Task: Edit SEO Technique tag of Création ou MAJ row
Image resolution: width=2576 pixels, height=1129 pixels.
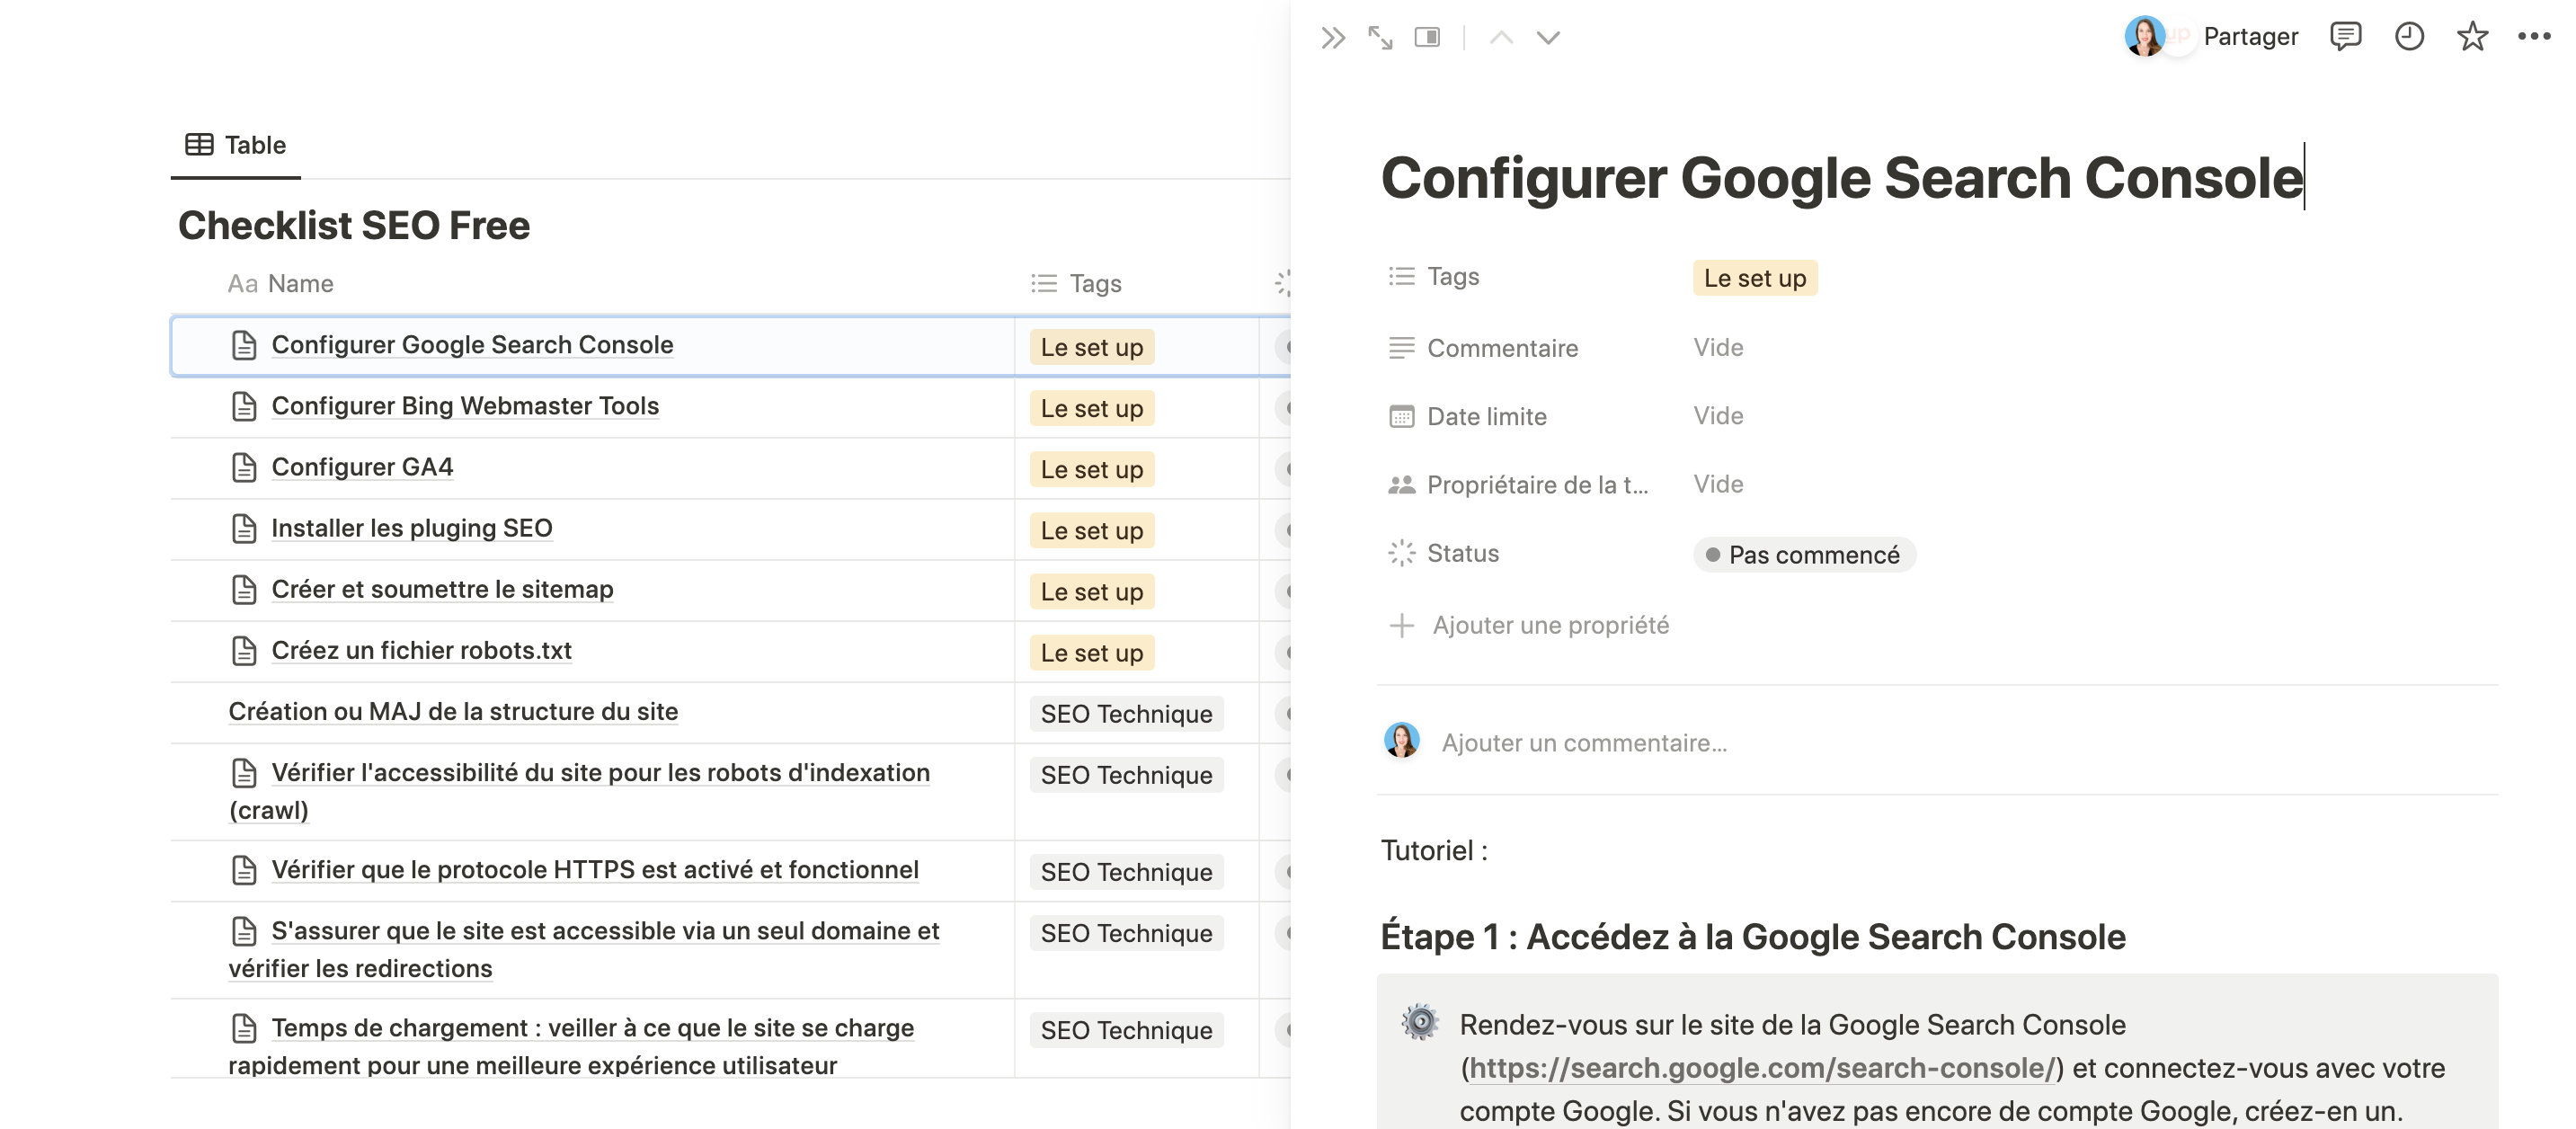Action: (1126, 714)
